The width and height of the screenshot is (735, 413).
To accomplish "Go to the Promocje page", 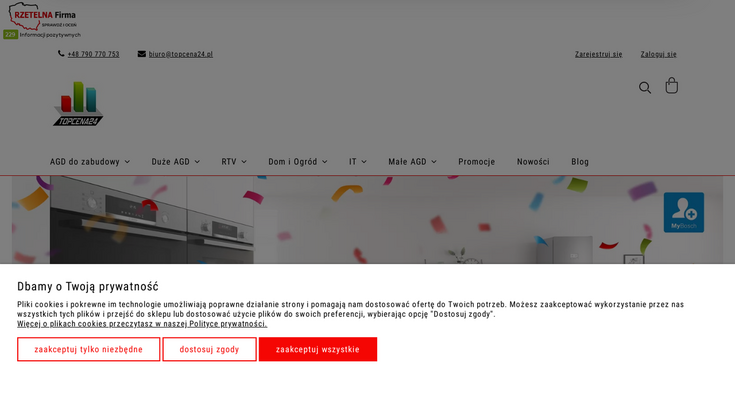I will coord(476,162).
